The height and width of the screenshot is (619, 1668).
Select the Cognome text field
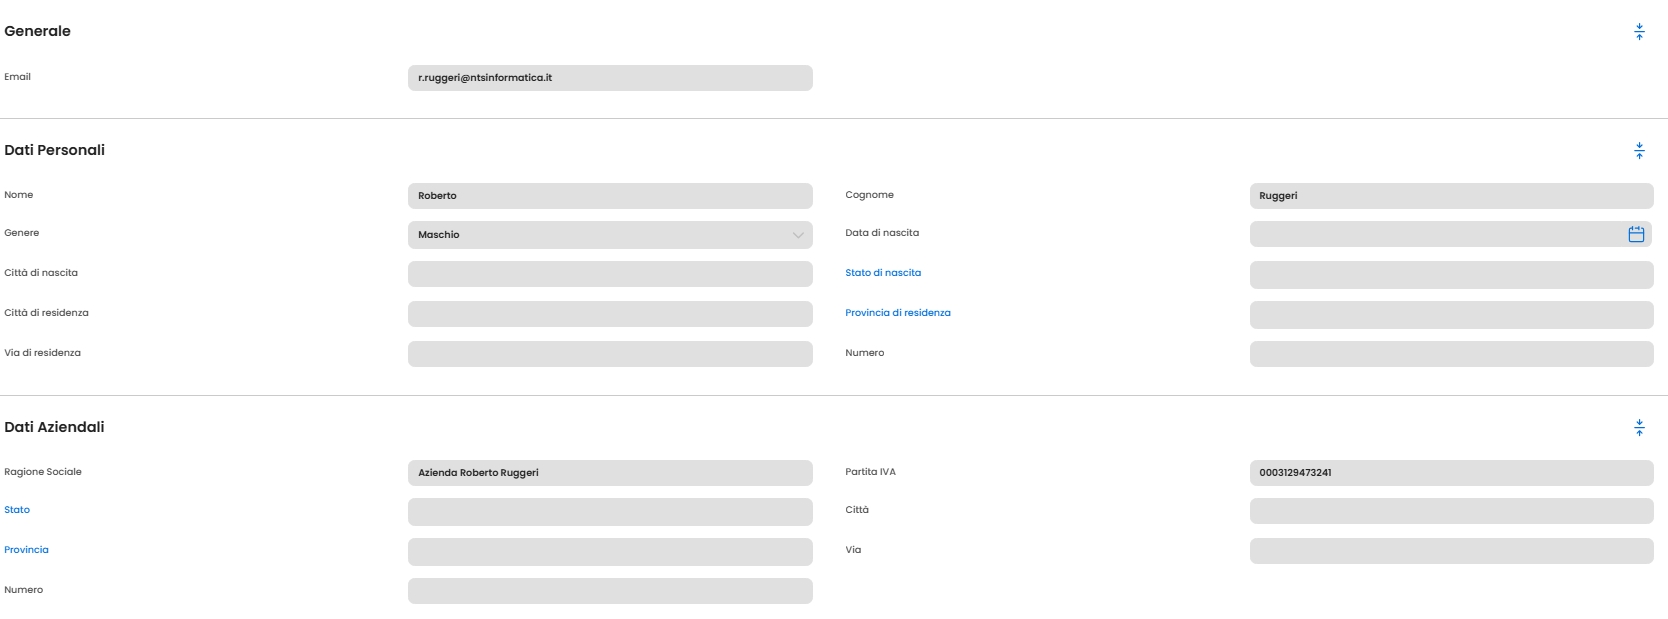click(1451, 196)
